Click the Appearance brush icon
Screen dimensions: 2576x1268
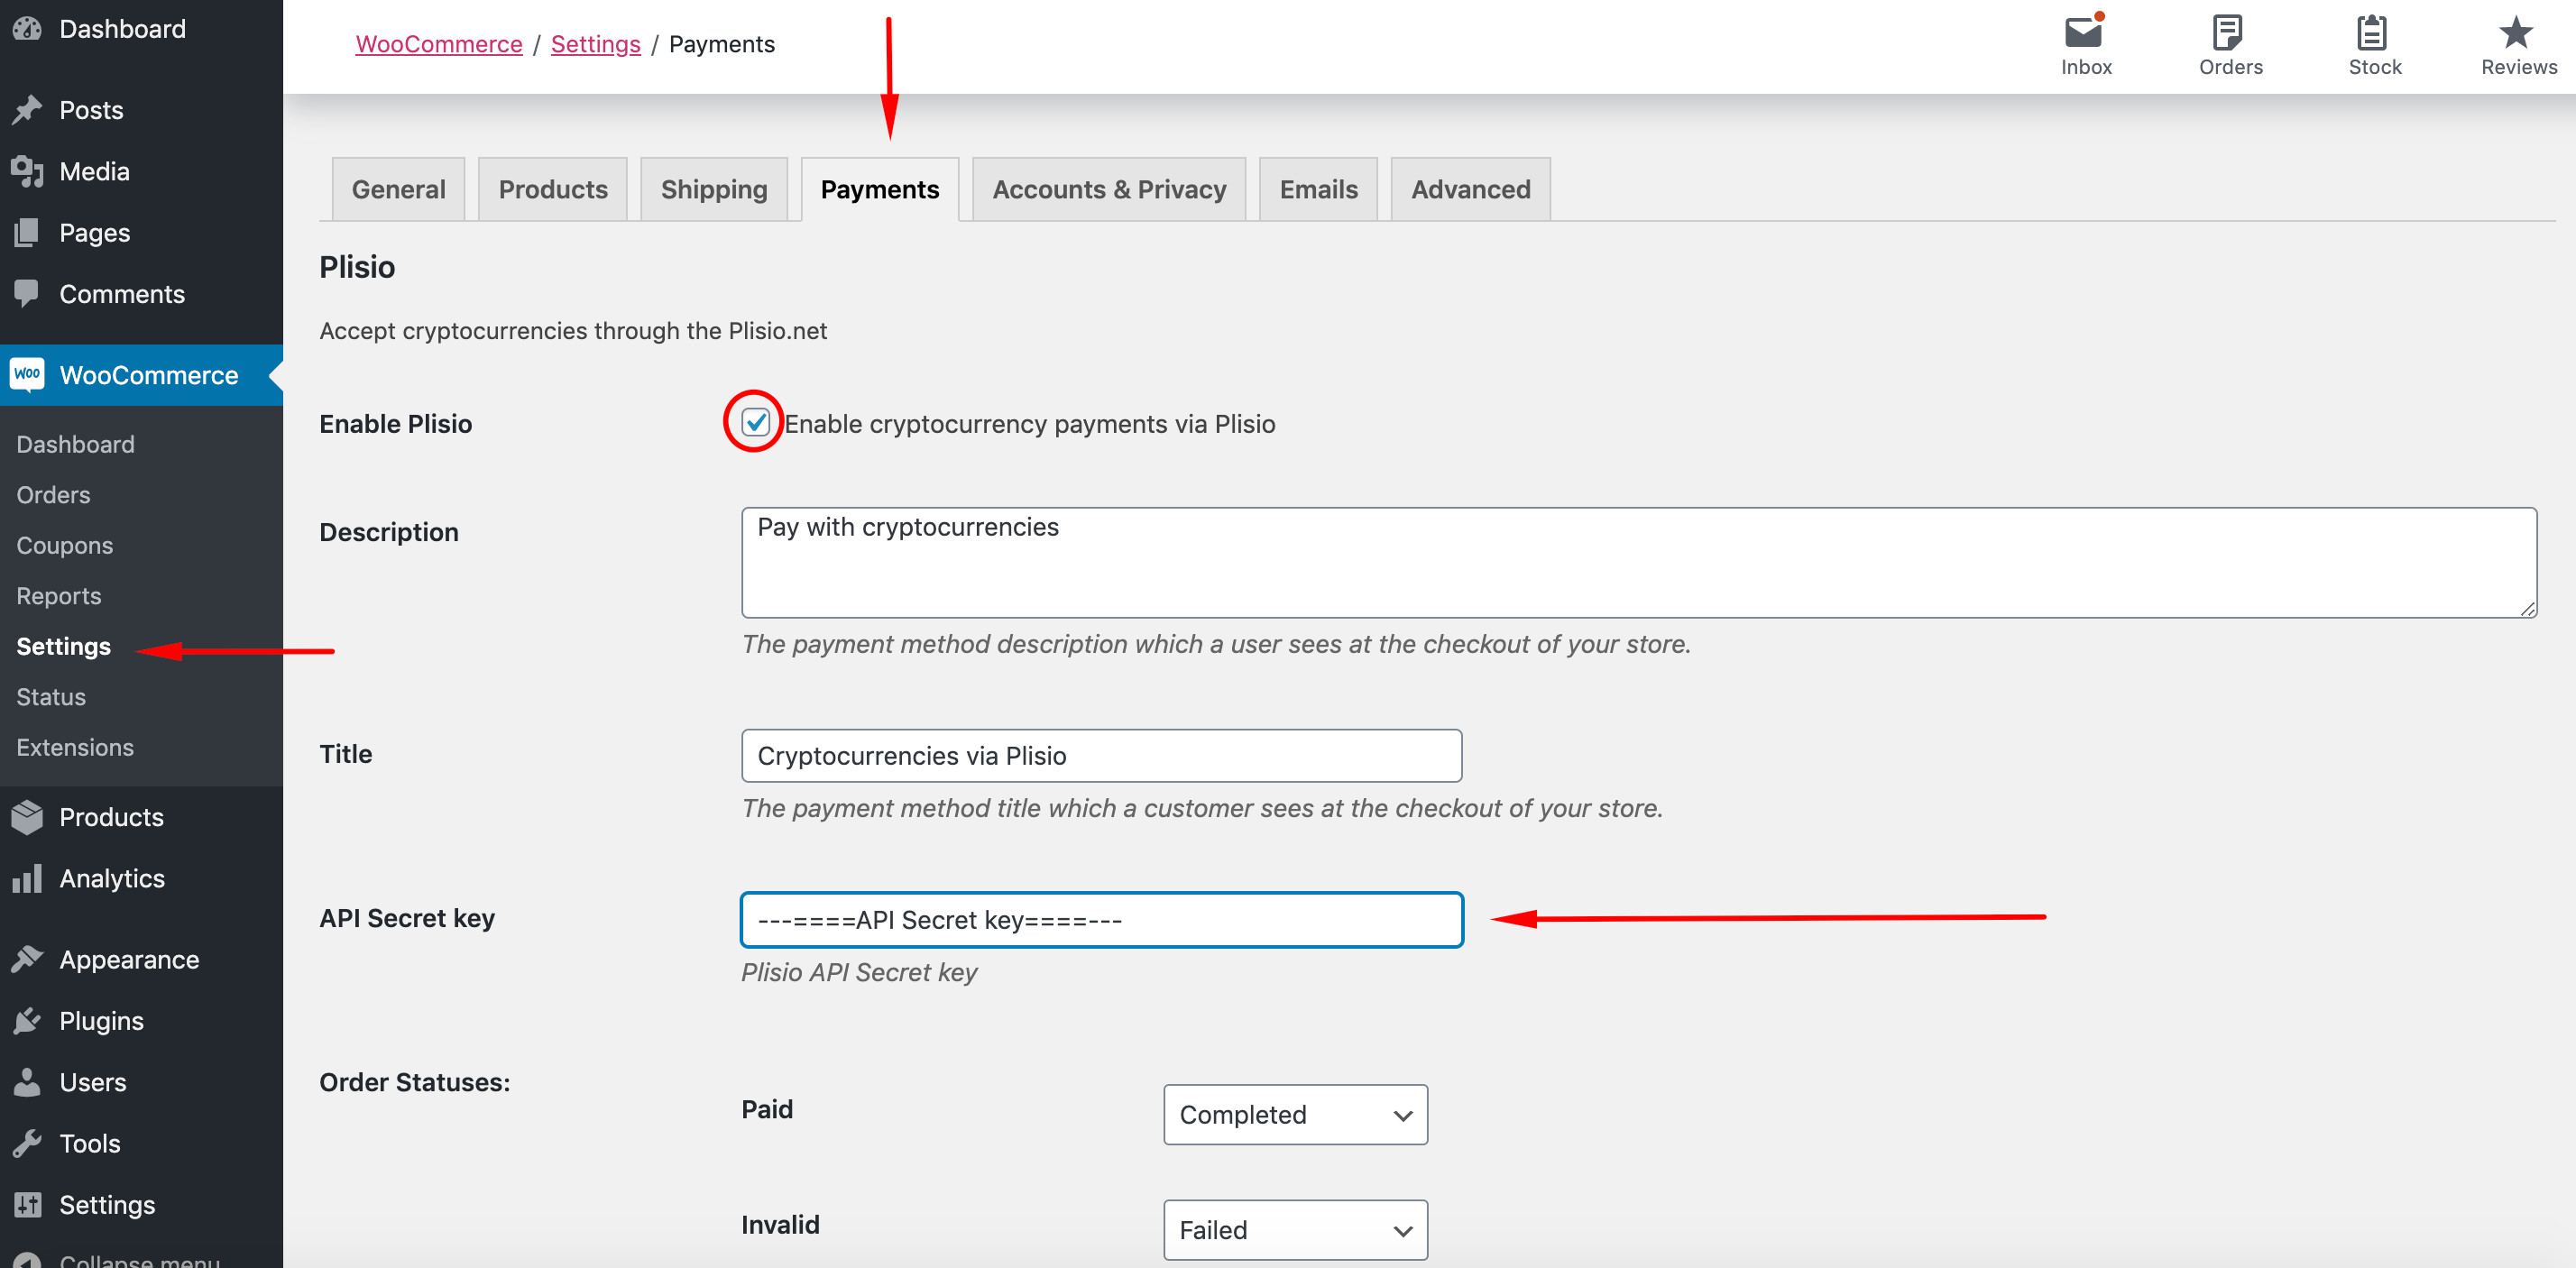click(27, 959)
